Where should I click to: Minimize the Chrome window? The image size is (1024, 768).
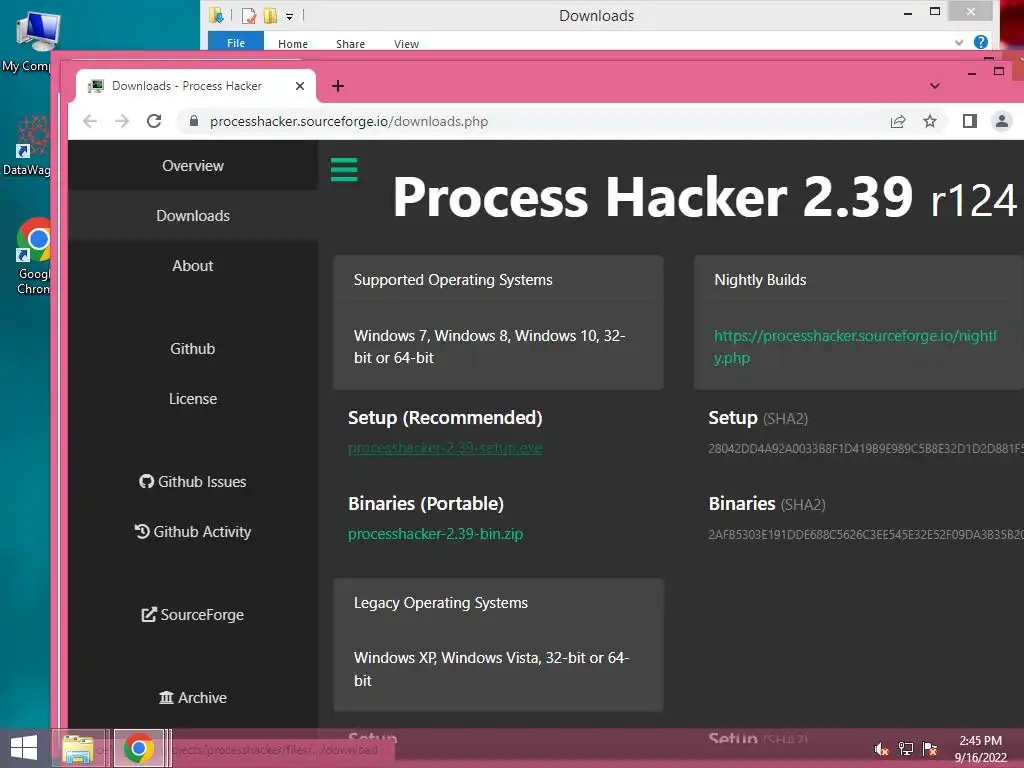coord(972,73)
